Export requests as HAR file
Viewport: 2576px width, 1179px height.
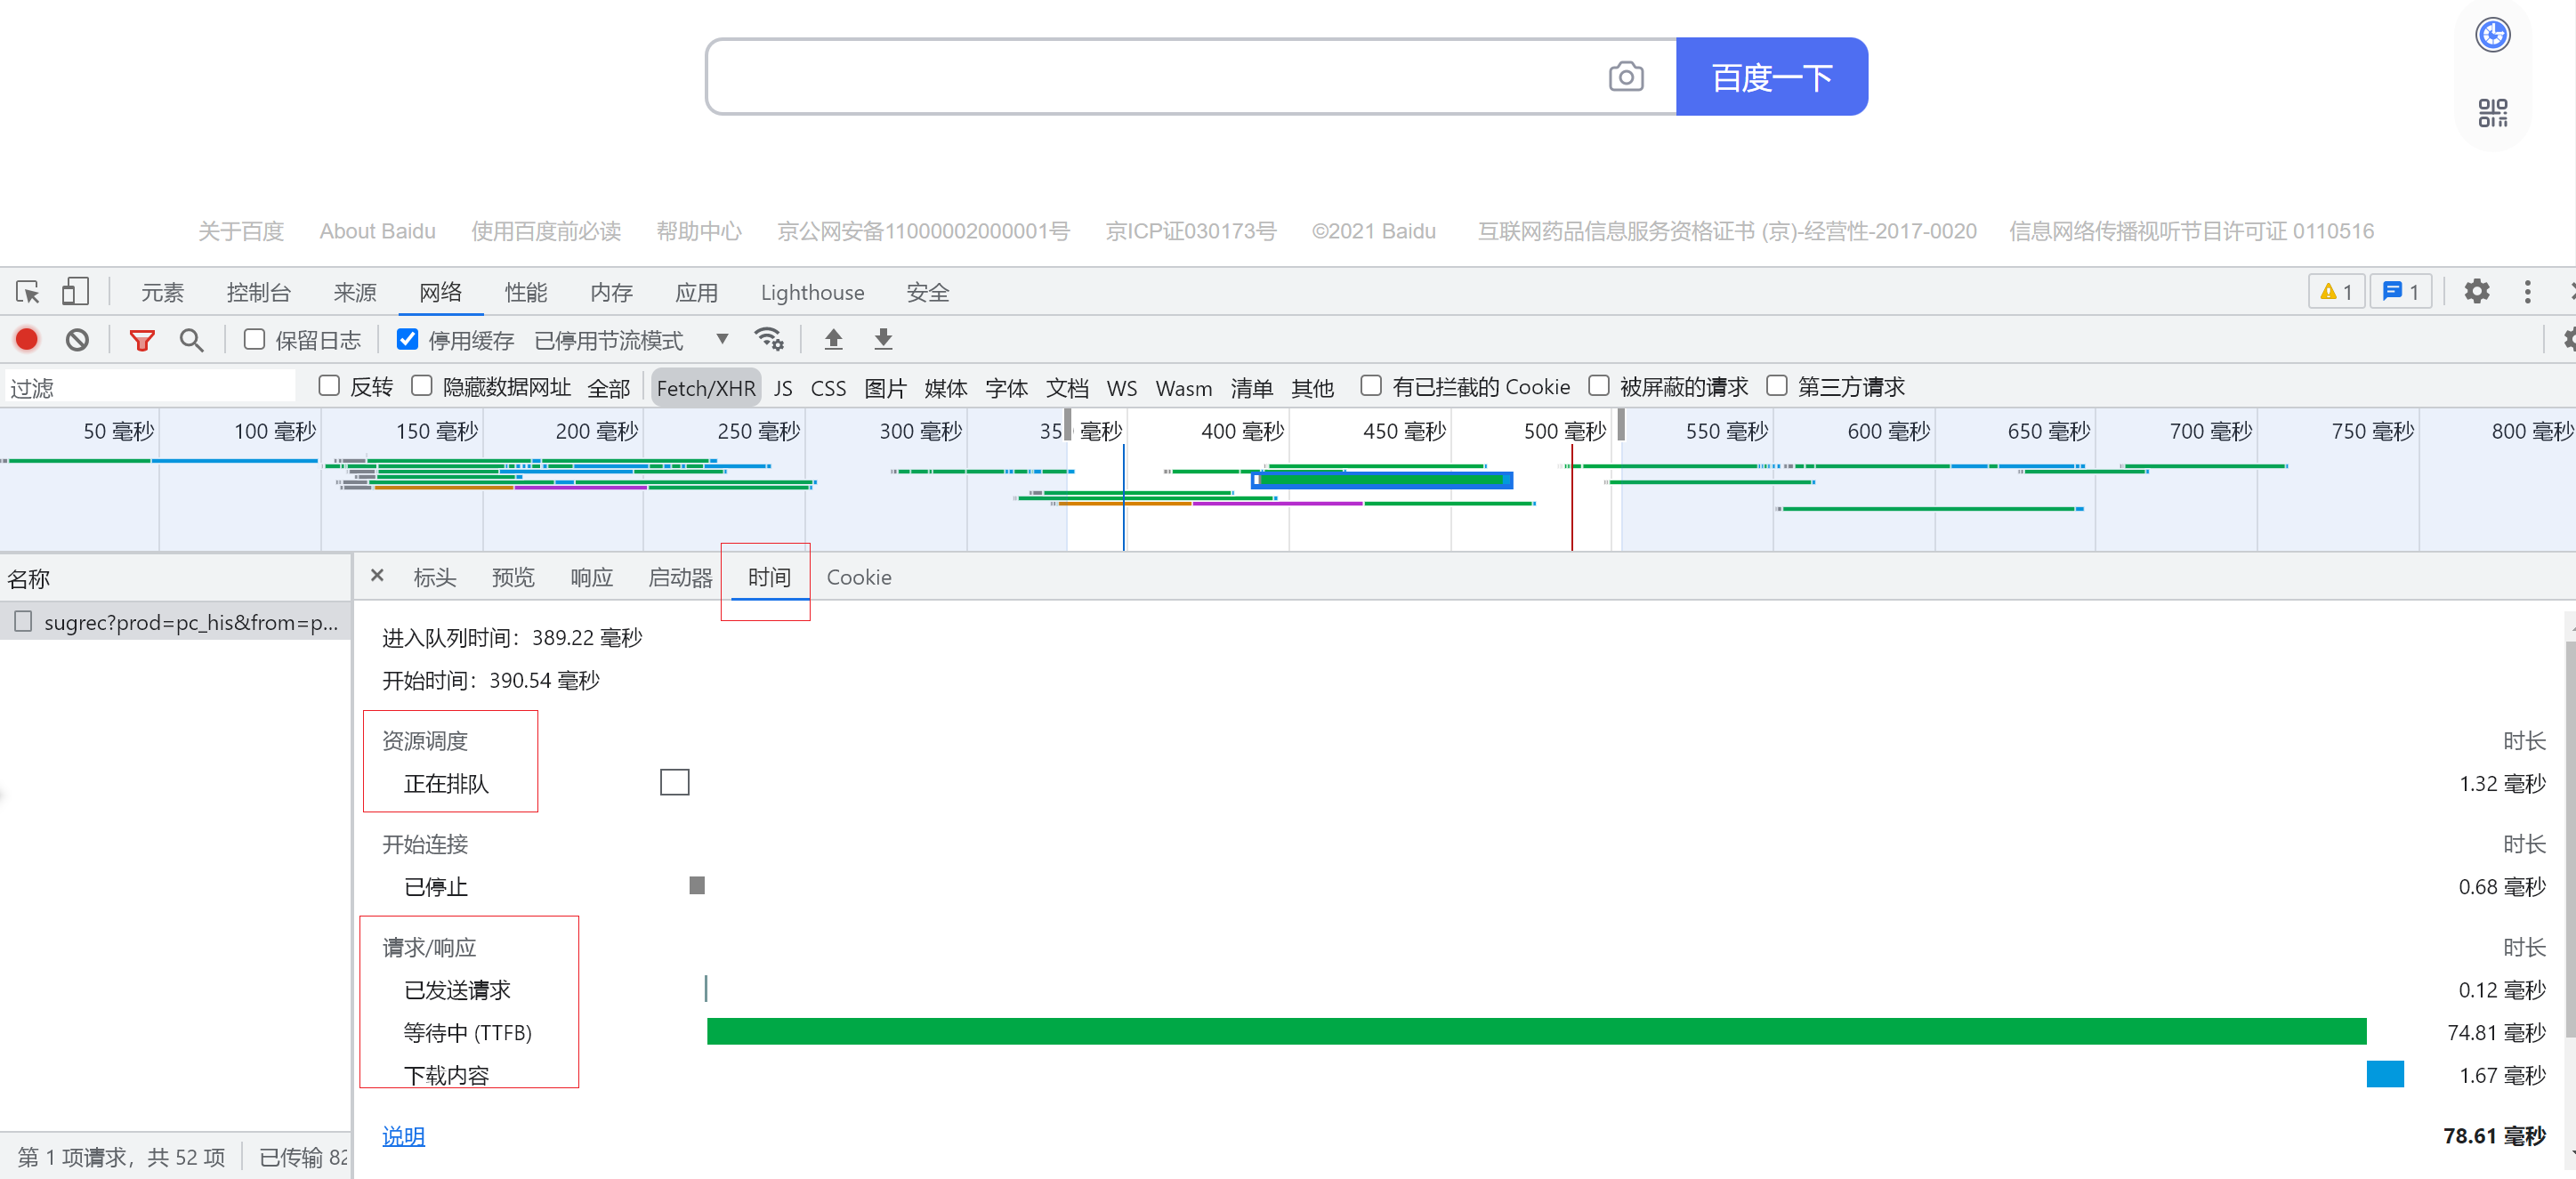coord(883,339)
